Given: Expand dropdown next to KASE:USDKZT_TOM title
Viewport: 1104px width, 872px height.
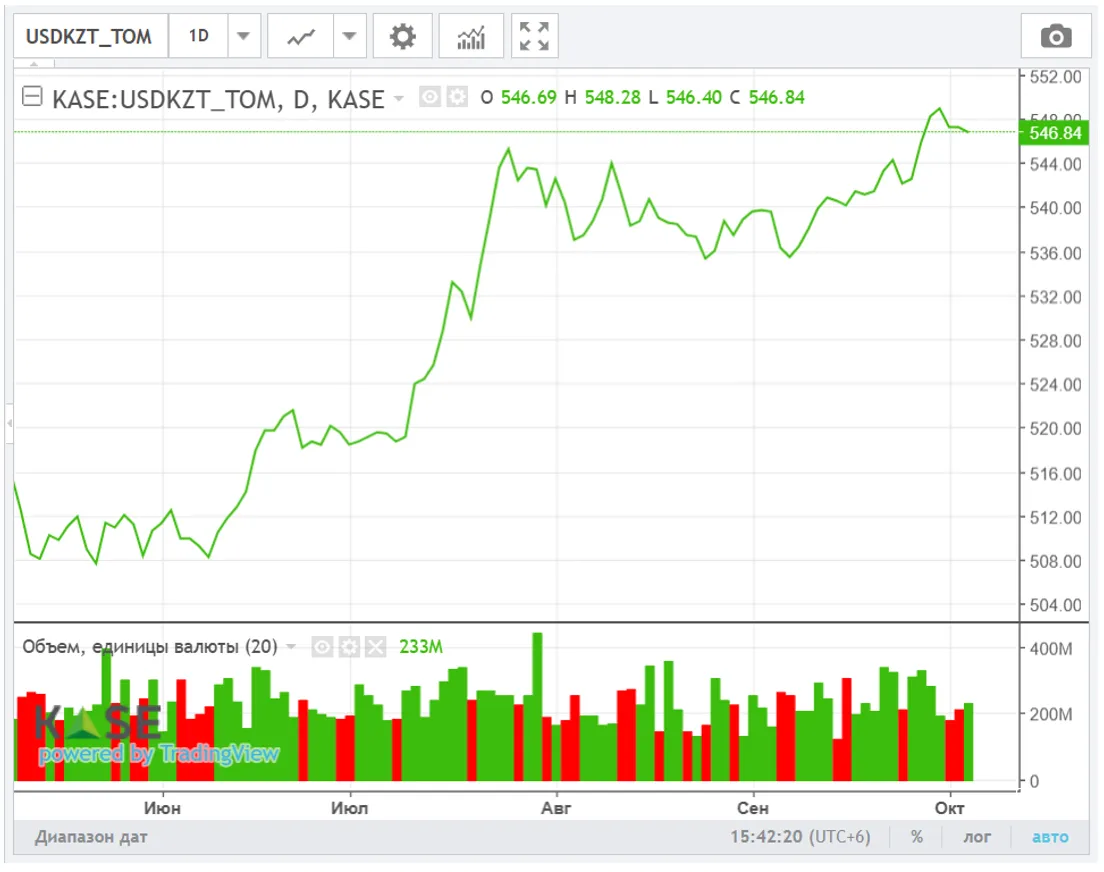Looking at the screenshot, I should pos(399,98).
